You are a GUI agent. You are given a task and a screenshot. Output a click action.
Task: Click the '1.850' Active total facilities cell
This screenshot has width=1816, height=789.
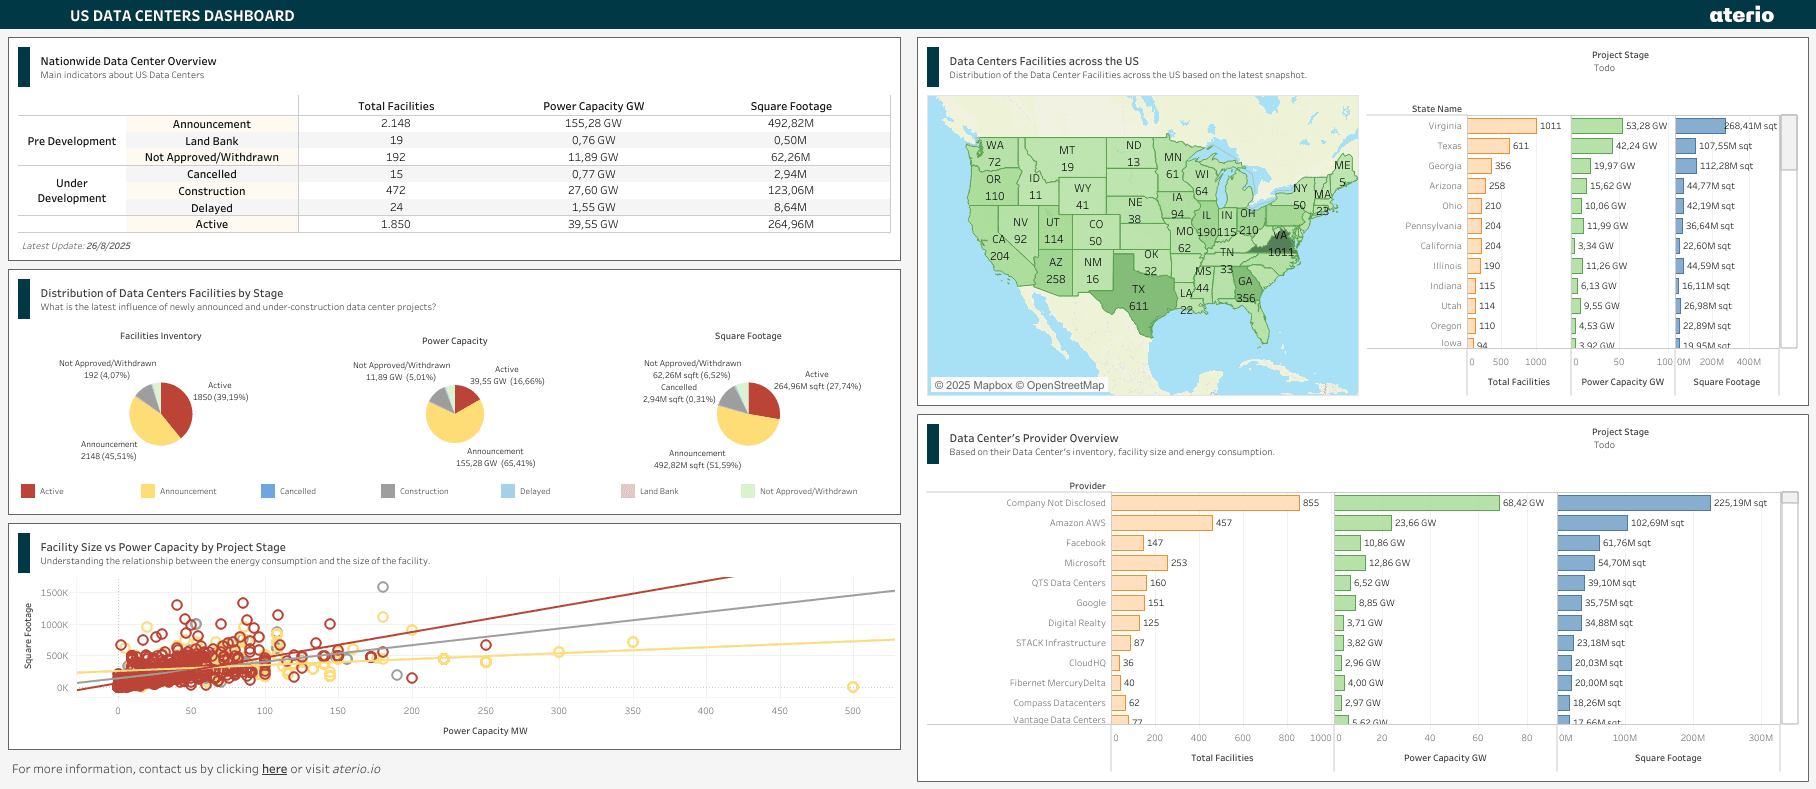pyautogui.click(x=396, y=224)
